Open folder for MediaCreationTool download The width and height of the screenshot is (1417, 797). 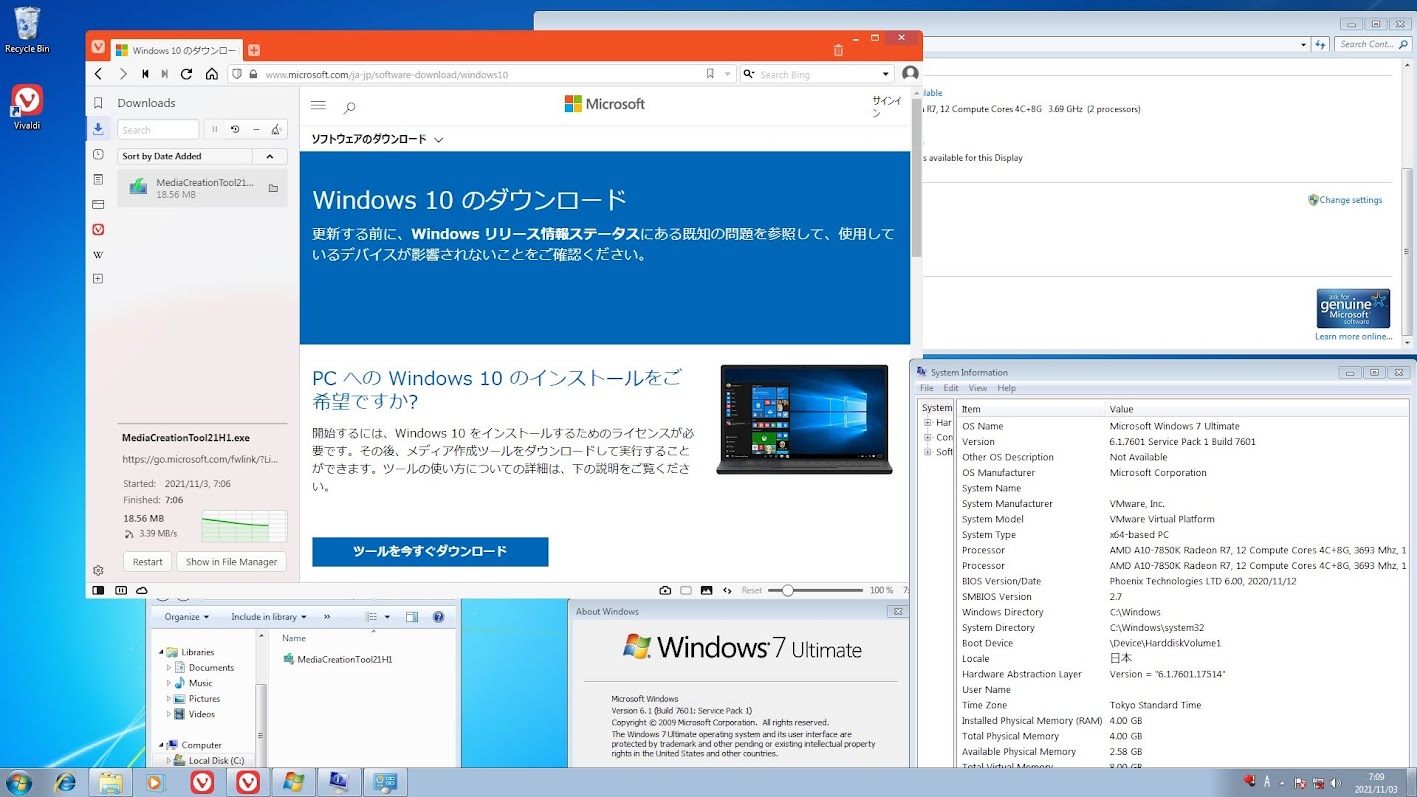(273, 188)
